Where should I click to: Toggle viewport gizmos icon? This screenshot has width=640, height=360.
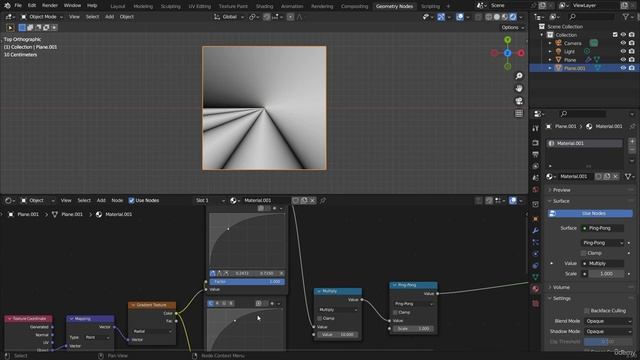(x=441, y=17)
